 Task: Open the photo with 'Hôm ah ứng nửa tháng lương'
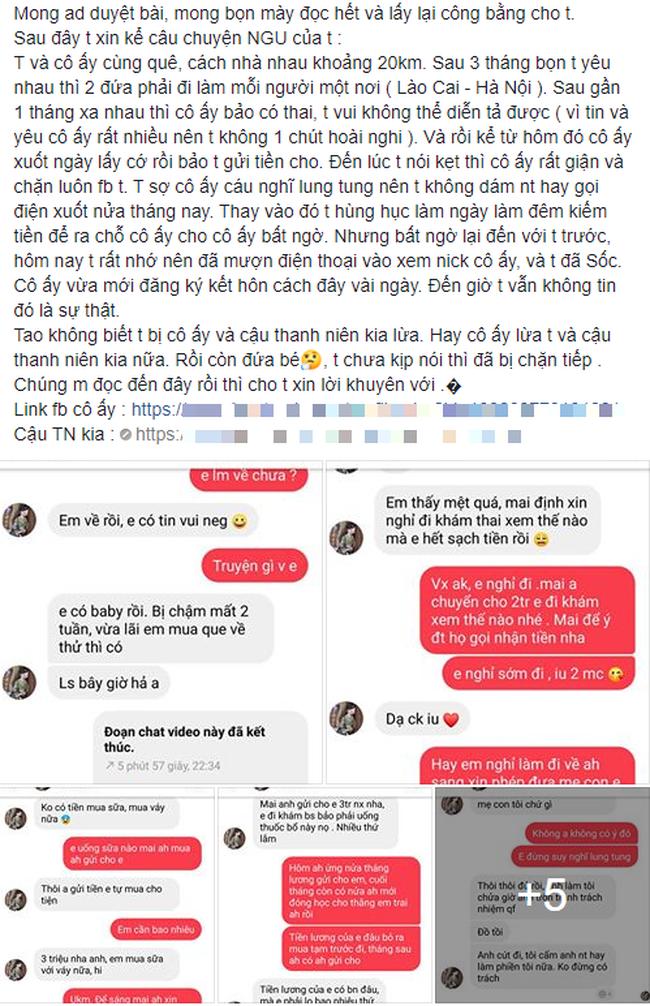325,894
